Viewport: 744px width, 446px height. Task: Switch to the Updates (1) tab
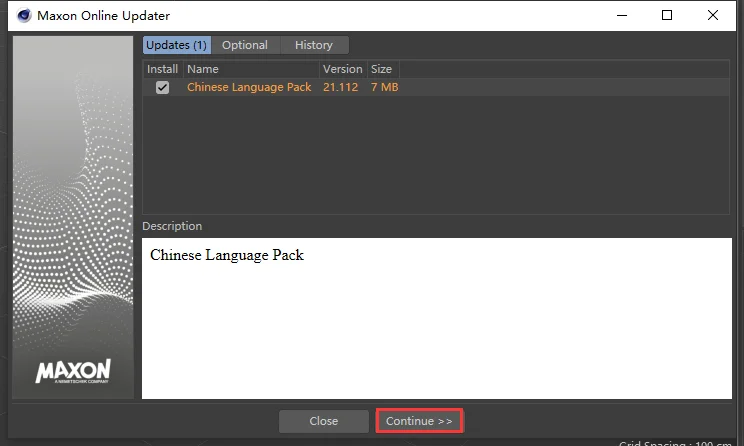pos(177,45)
